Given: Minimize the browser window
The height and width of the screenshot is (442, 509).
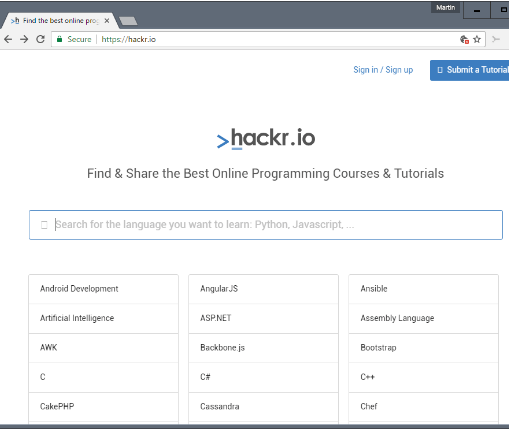Looking at the screenshot, I should (x=477, y=10).
